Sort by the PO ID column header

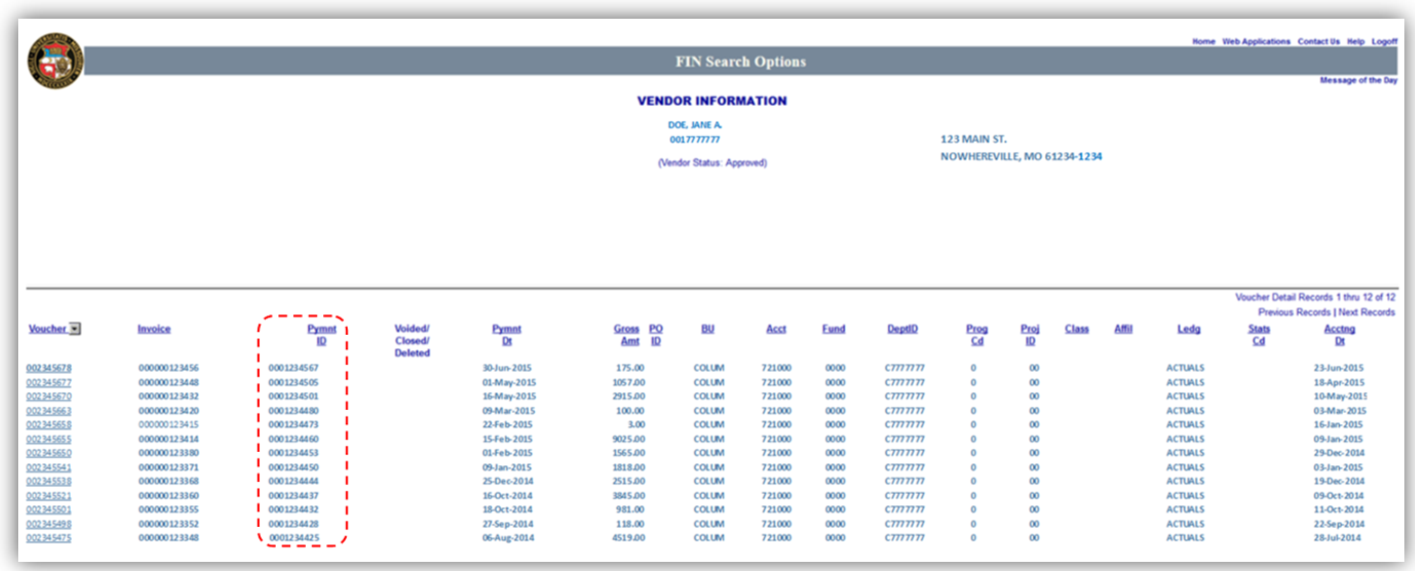point(656,335)
